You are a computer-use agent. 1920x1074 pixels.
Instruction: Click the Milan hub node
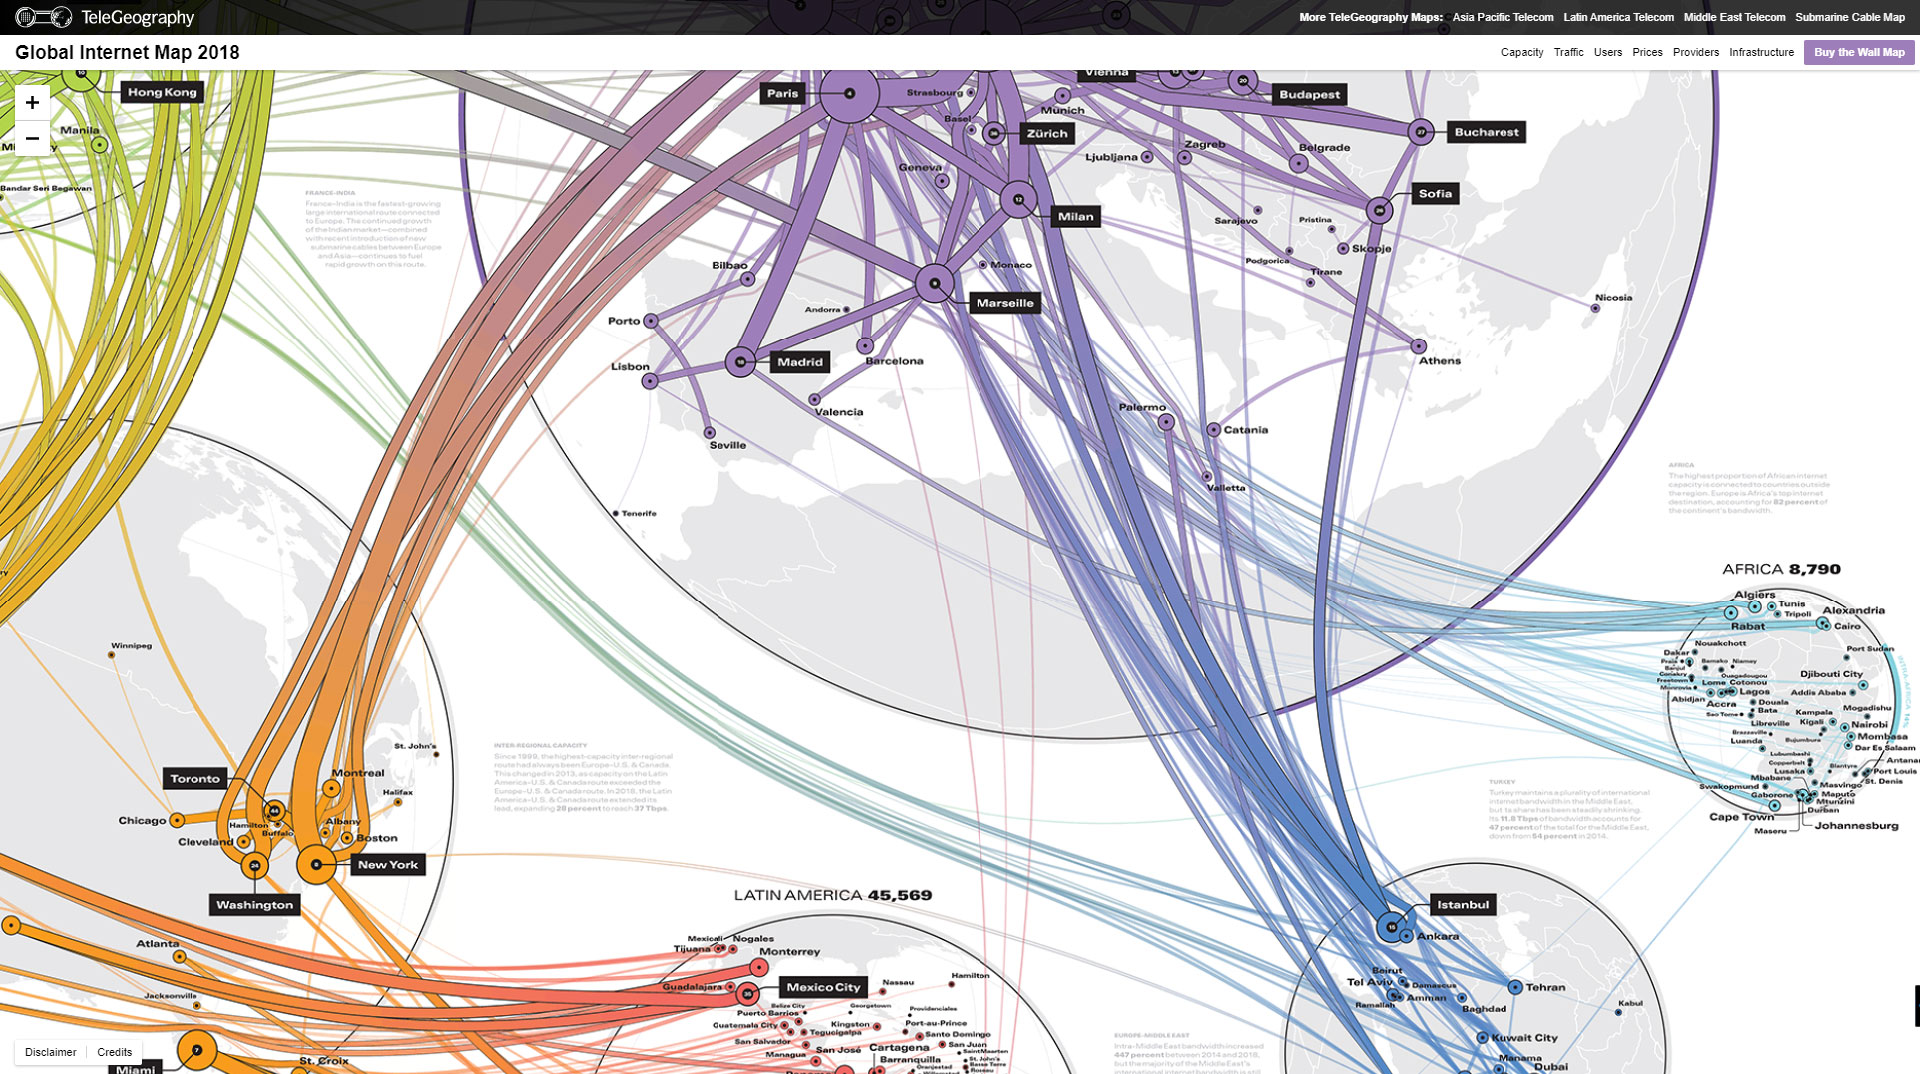[1018, 199]
